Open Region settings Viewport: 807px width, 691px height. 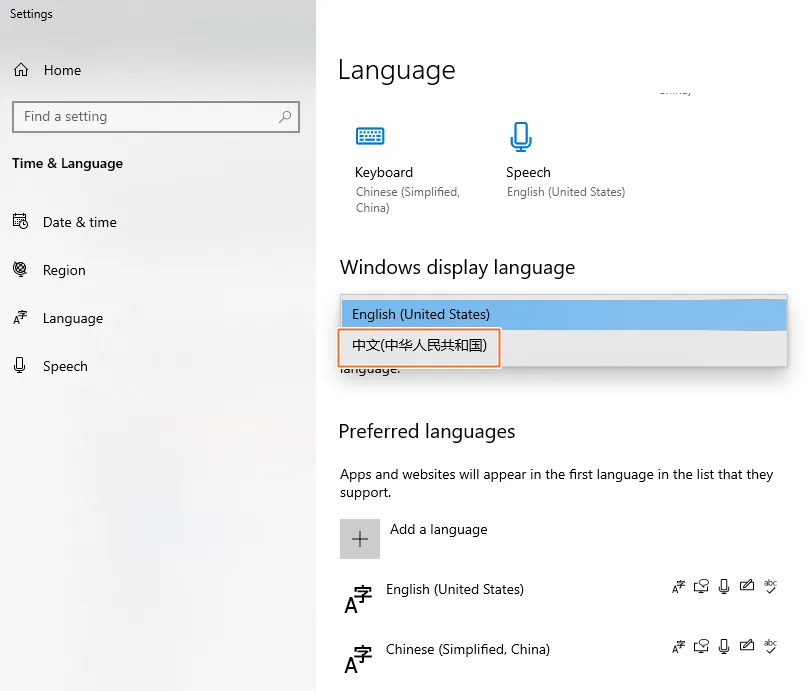pyautogui.click(x=62, y=270)
